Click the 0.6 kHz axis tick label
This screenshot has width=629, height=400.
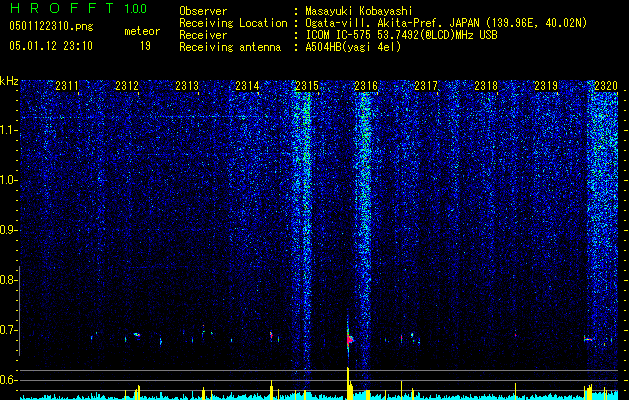pos(7,380)
